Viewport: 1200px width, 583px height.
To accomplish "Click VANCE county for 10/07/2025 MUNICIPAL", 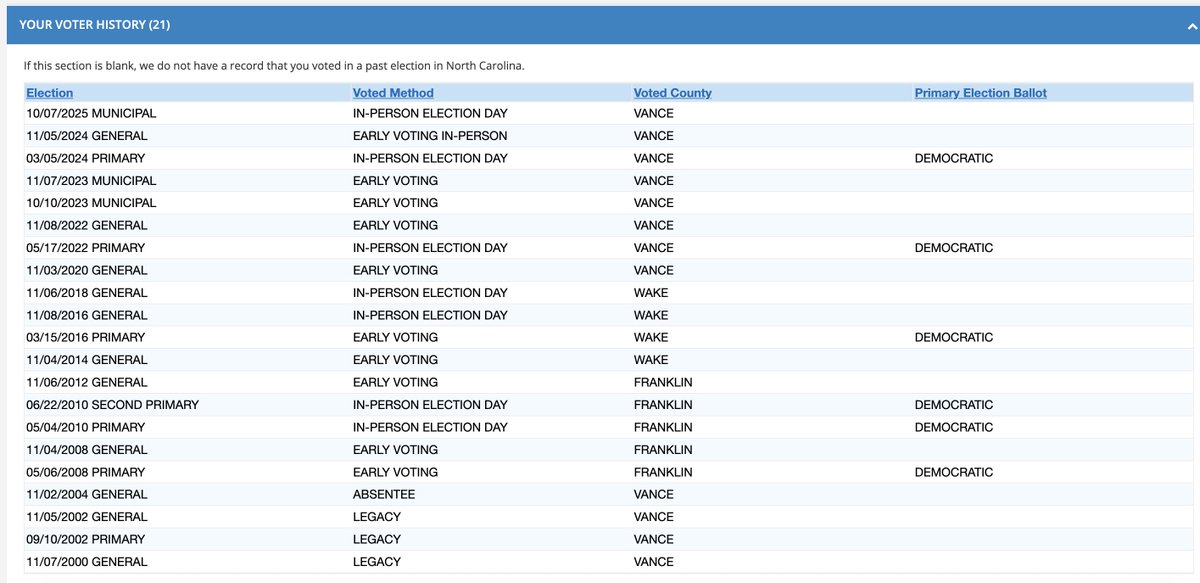I will [x=654, y=113].
